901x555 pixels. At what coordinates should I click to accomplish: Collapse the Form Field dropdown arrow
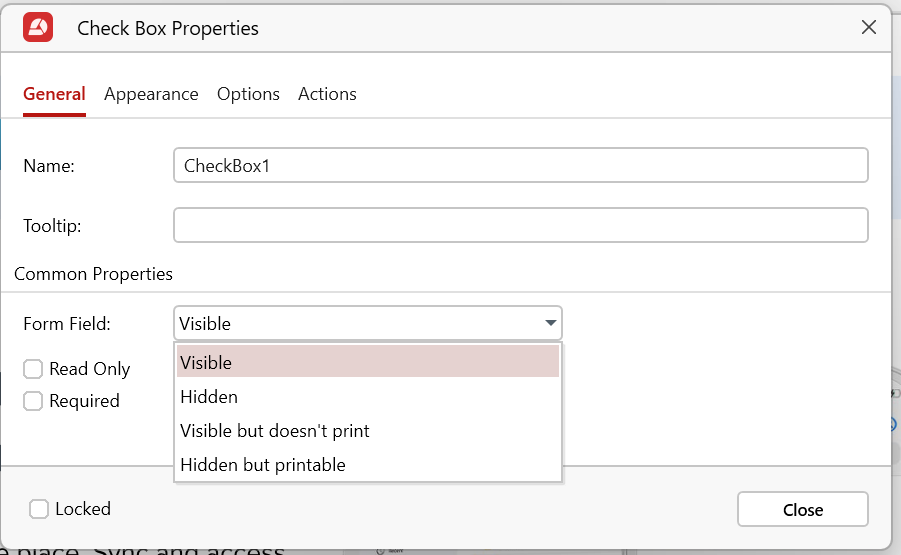coord(550,323)
